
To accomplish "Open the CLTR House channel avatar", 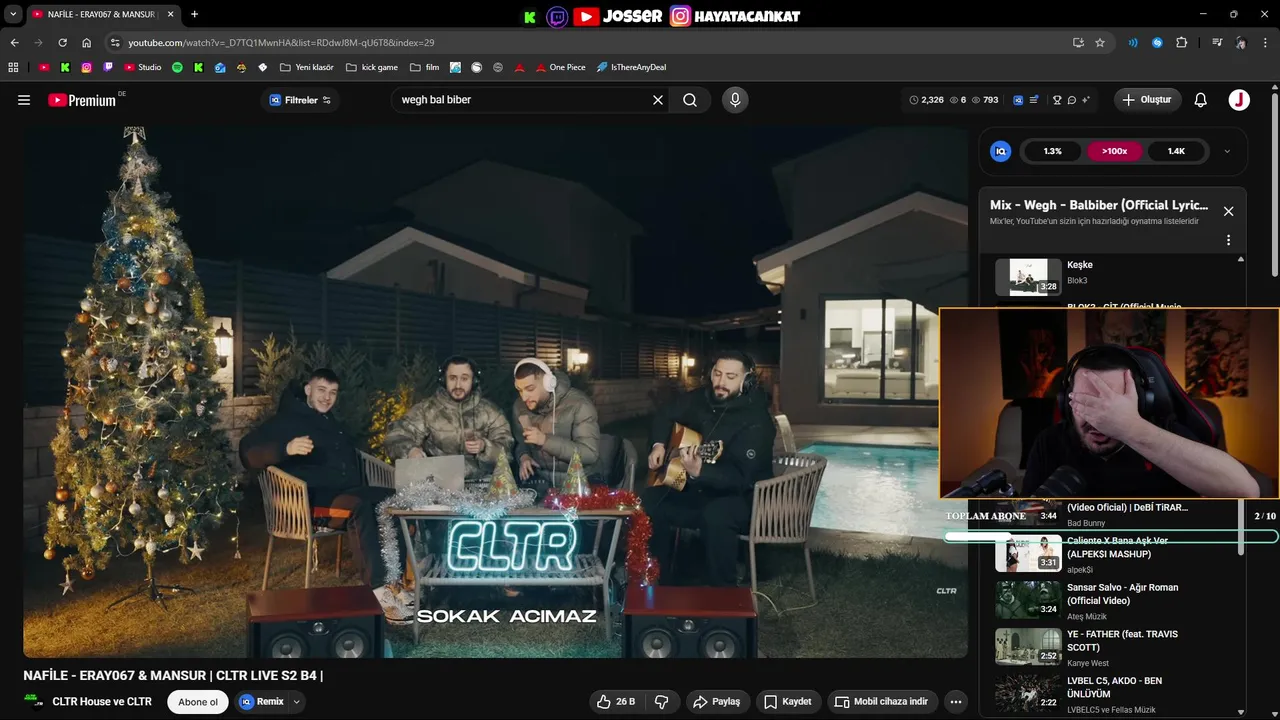I will 33,702.
